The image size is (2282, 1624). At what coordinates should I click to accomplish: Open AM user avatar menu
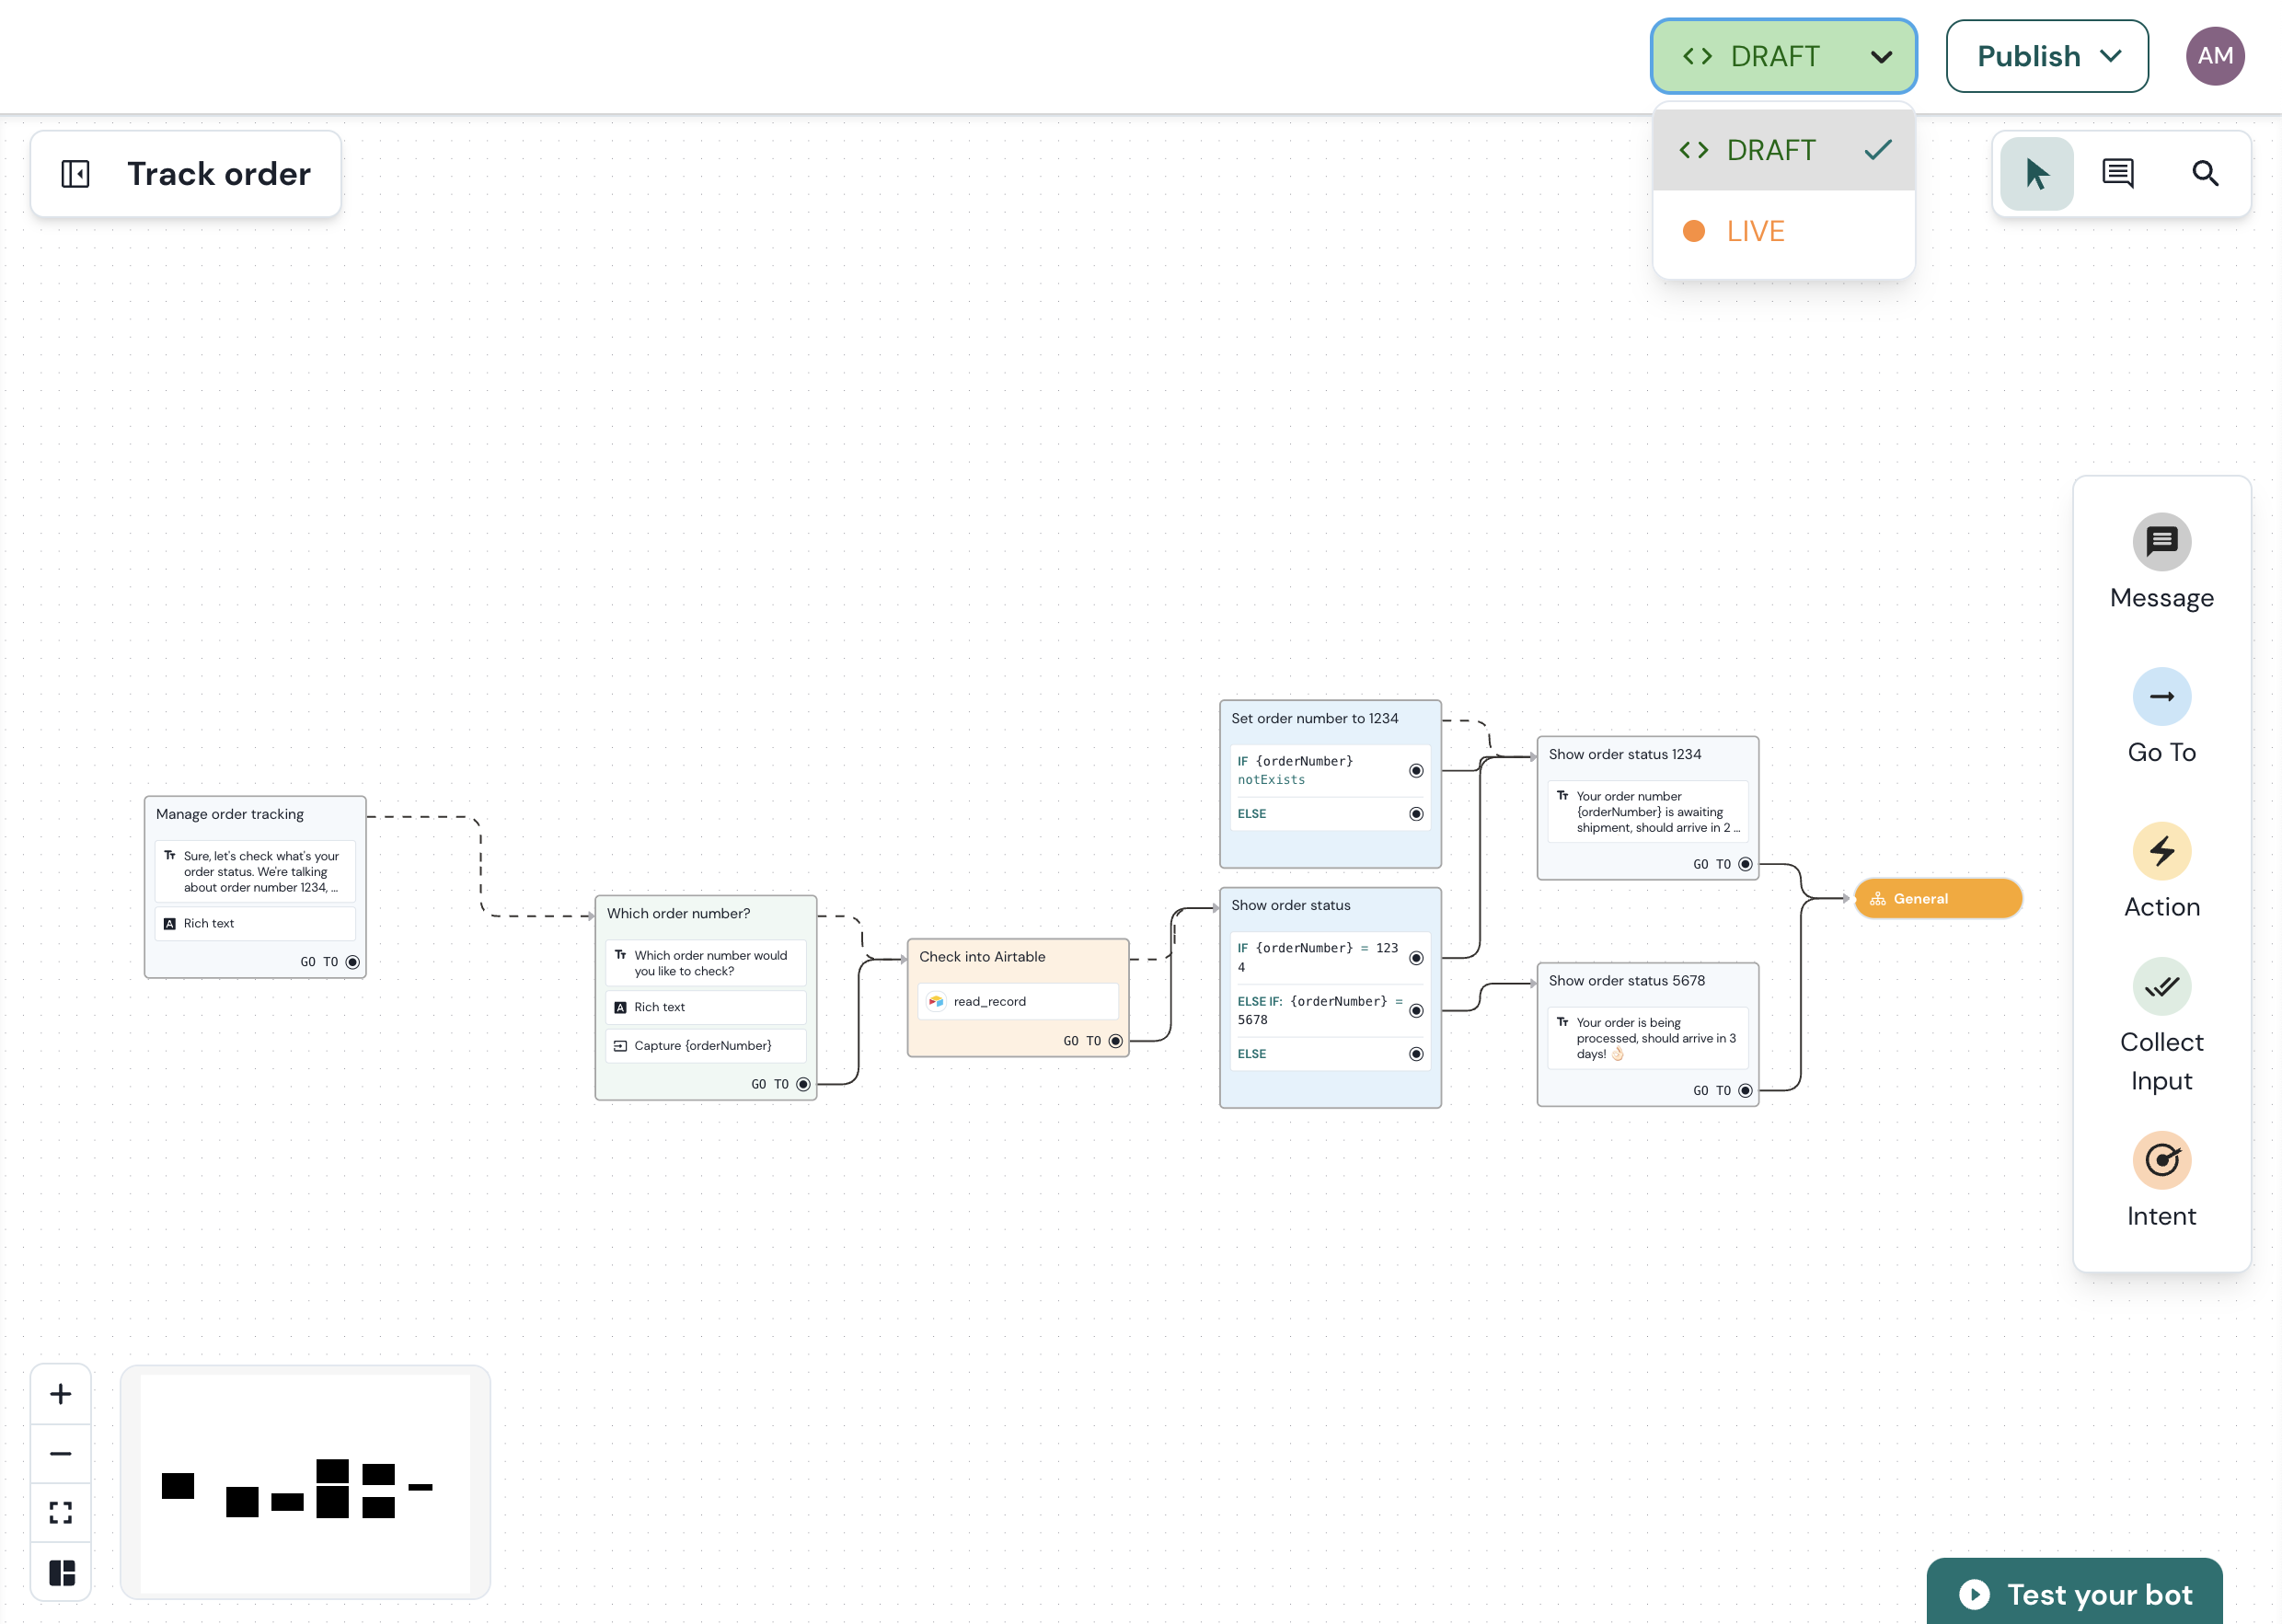click(x=2214, y=57)
